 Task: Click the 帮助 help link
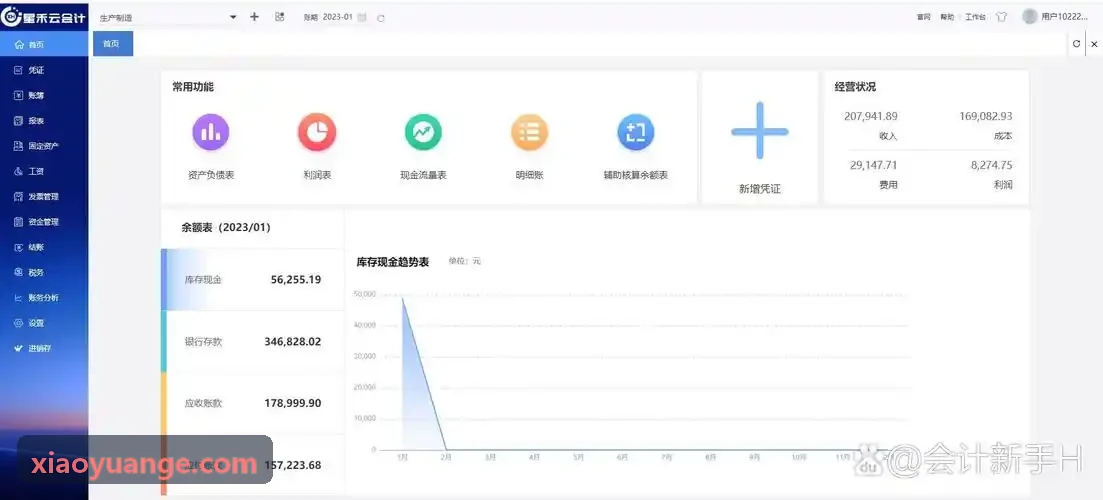click(x=947, y=17)
